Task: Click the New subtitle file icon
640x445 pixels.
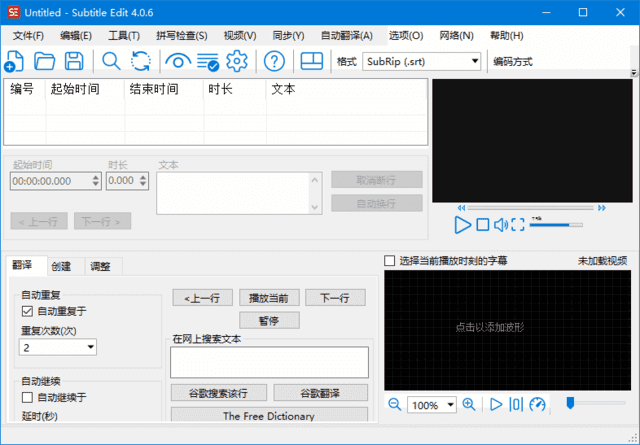Action: click(x=14, y=61)
